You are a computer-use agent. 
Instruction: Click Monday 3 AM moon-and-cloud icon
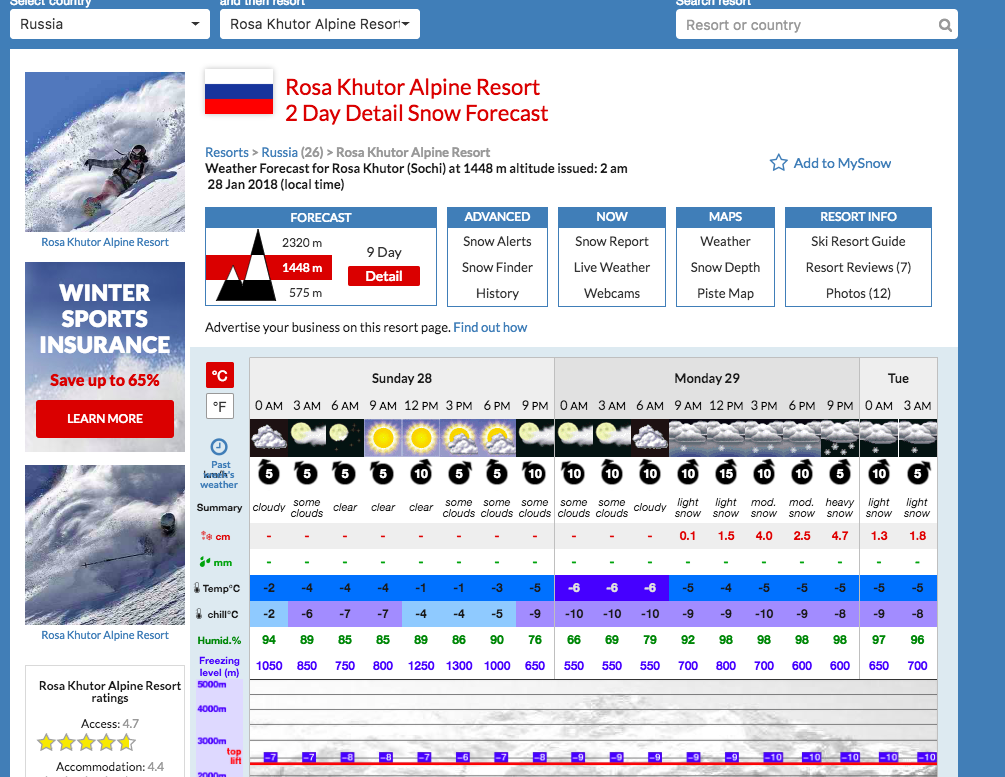coord(612,438)
